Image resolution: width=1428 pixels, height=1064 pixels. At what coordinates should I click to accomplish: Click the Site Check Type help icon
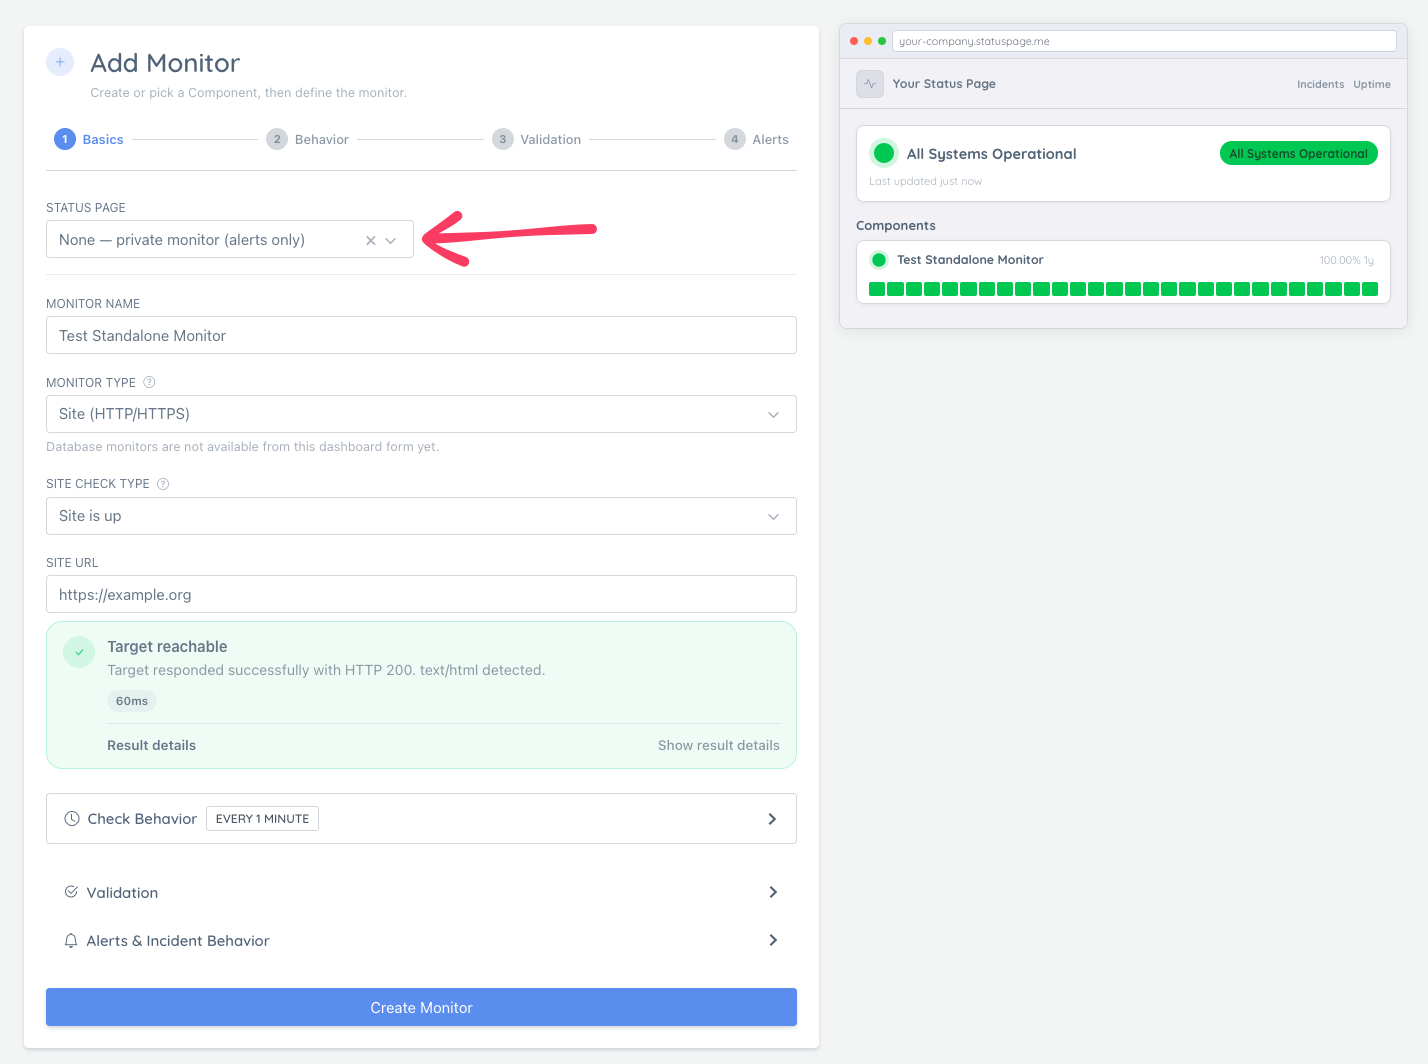163,484
